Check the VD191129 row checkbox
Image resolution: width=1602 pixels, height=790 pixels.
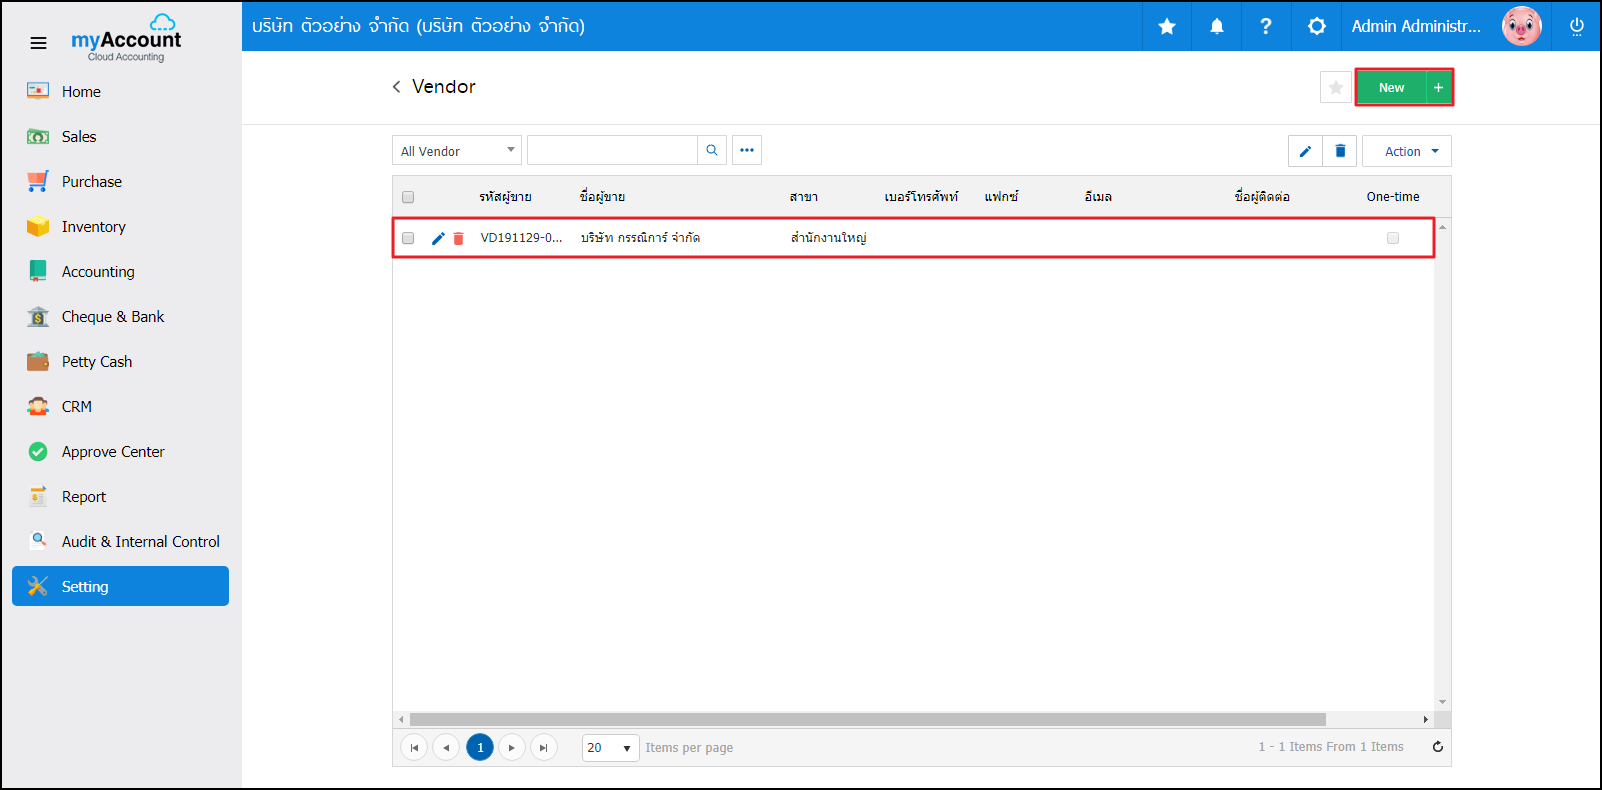tap(408, 238)
